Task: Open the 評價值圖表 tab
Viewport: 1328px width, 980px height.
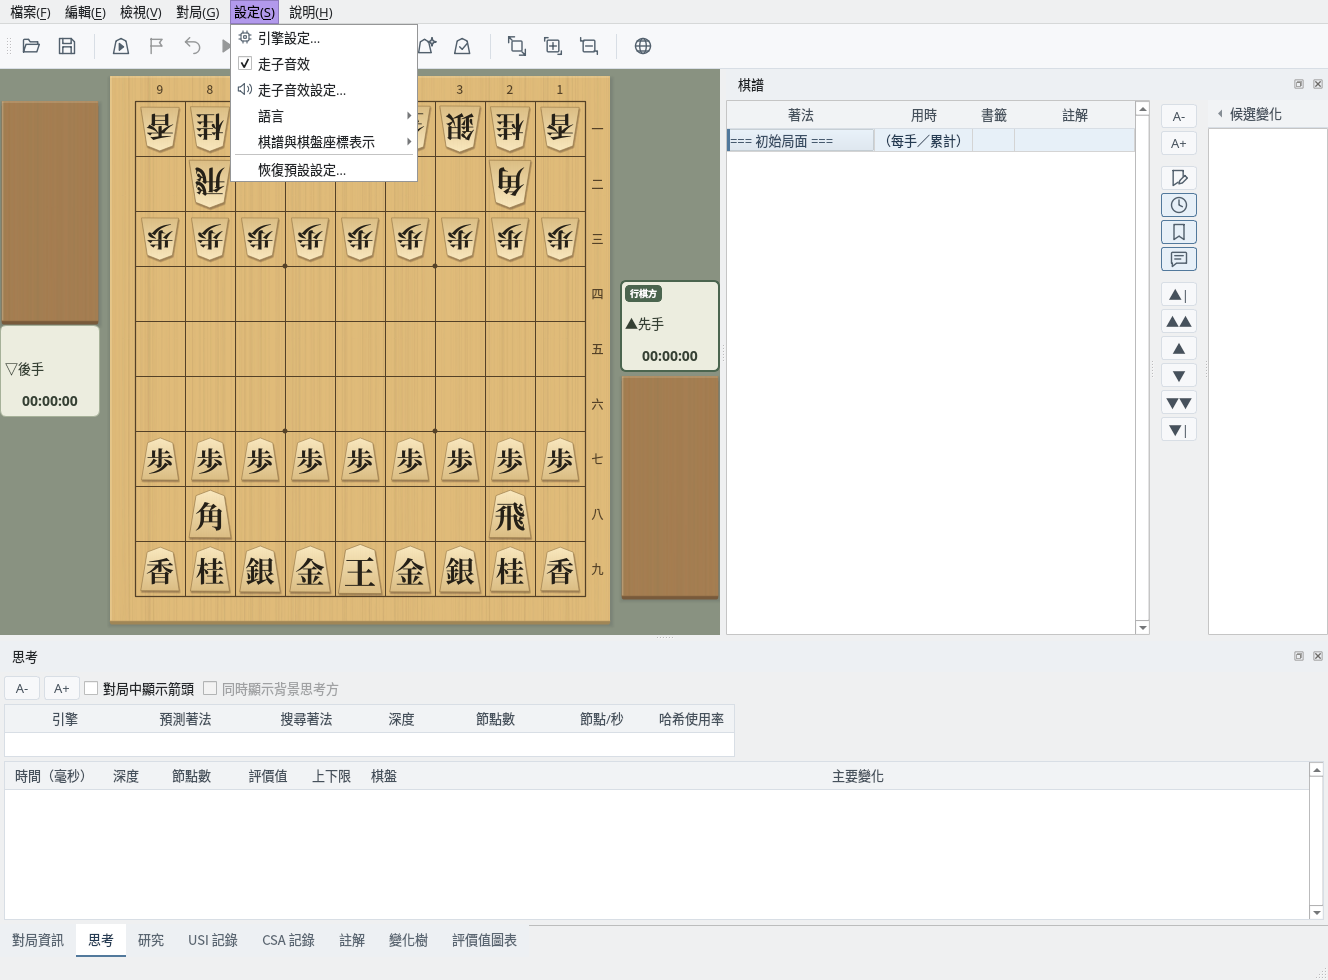Action: (485, 940)
